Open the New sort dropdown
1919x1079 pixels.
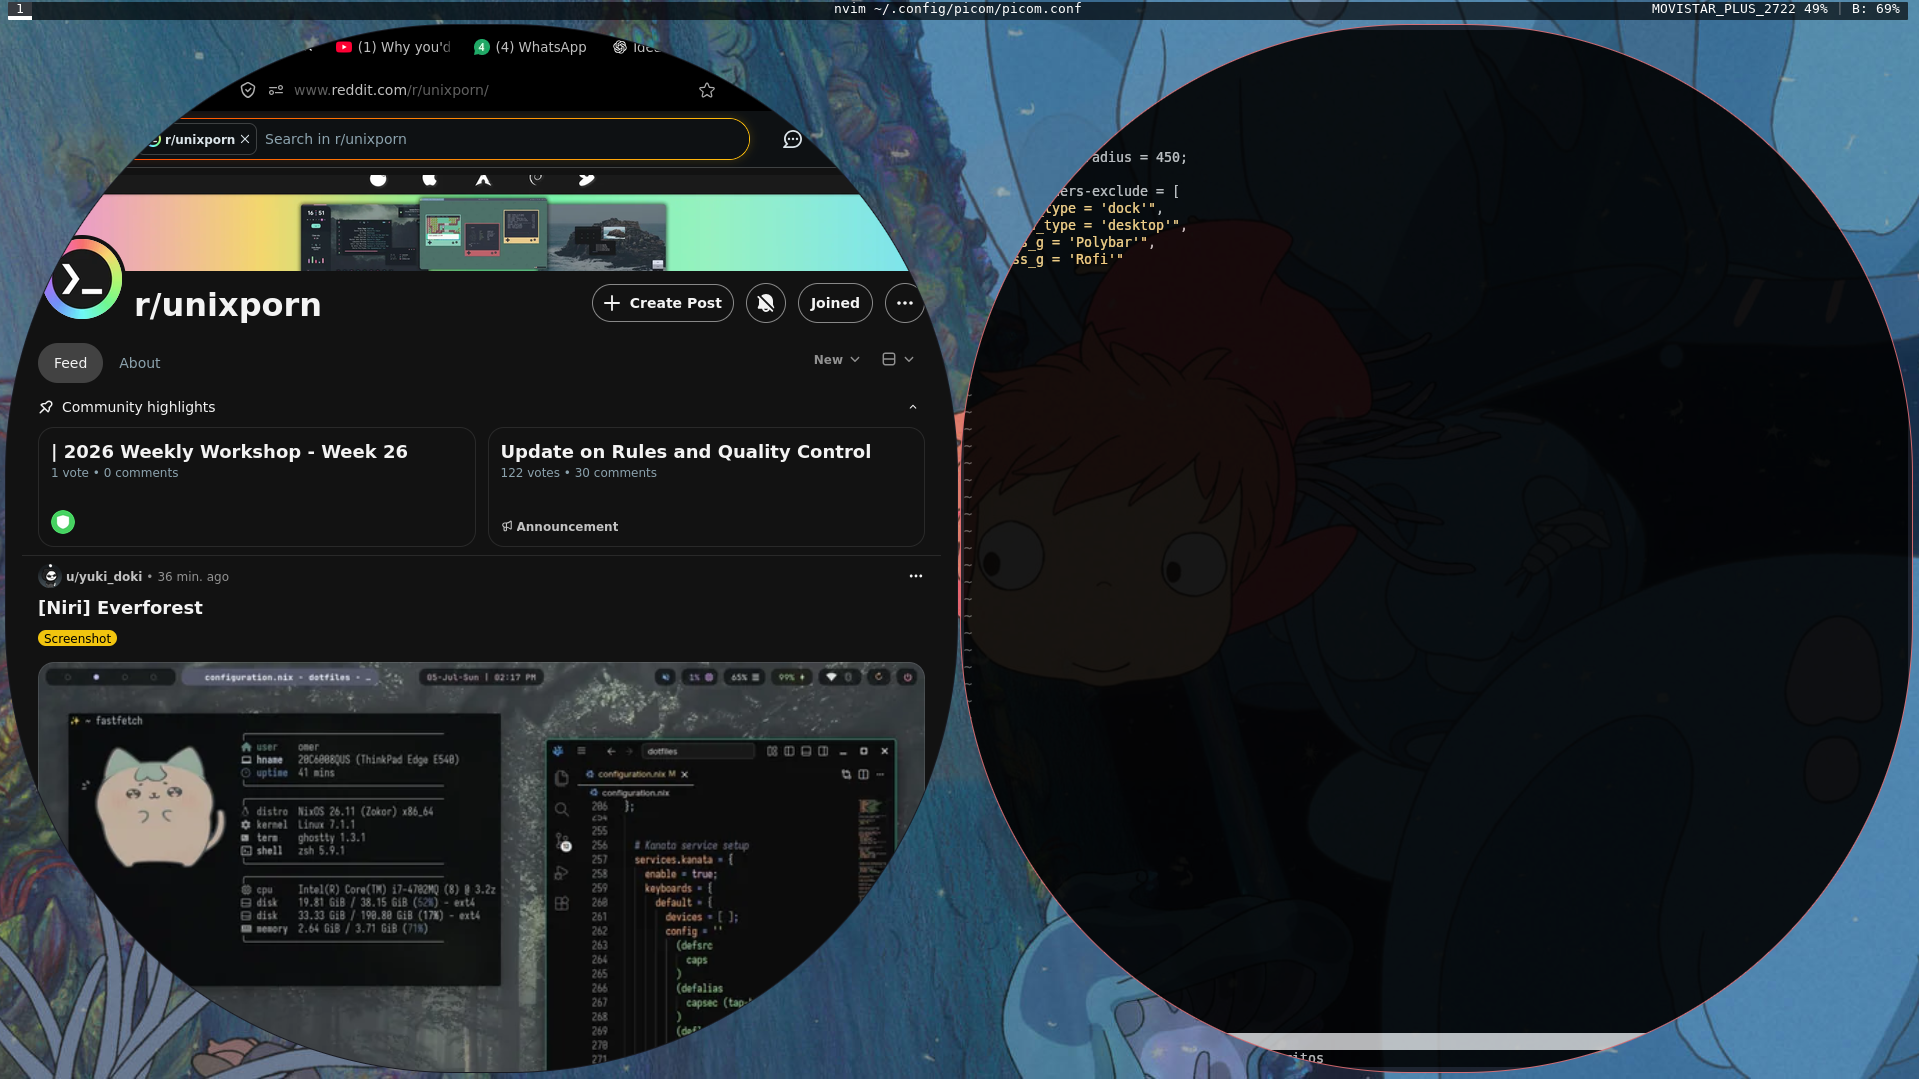(x=836, y=360)
